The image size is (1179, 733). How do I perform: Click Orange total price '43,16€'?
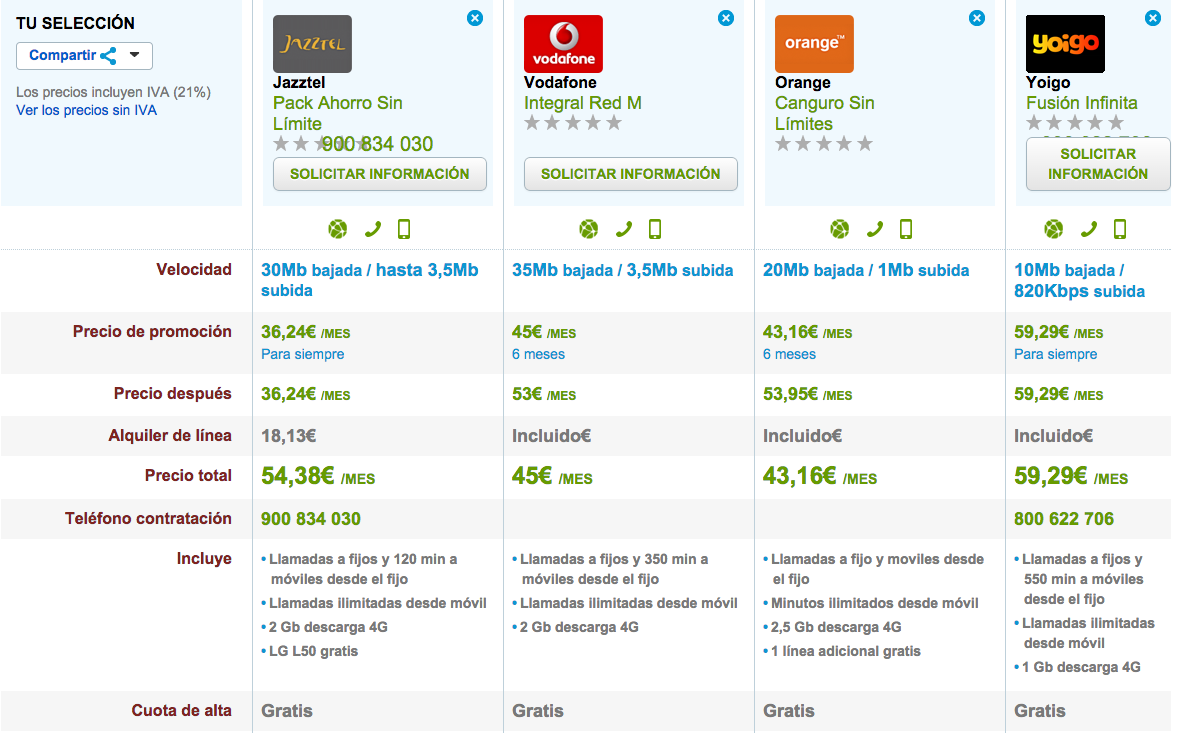coord(799,476)
